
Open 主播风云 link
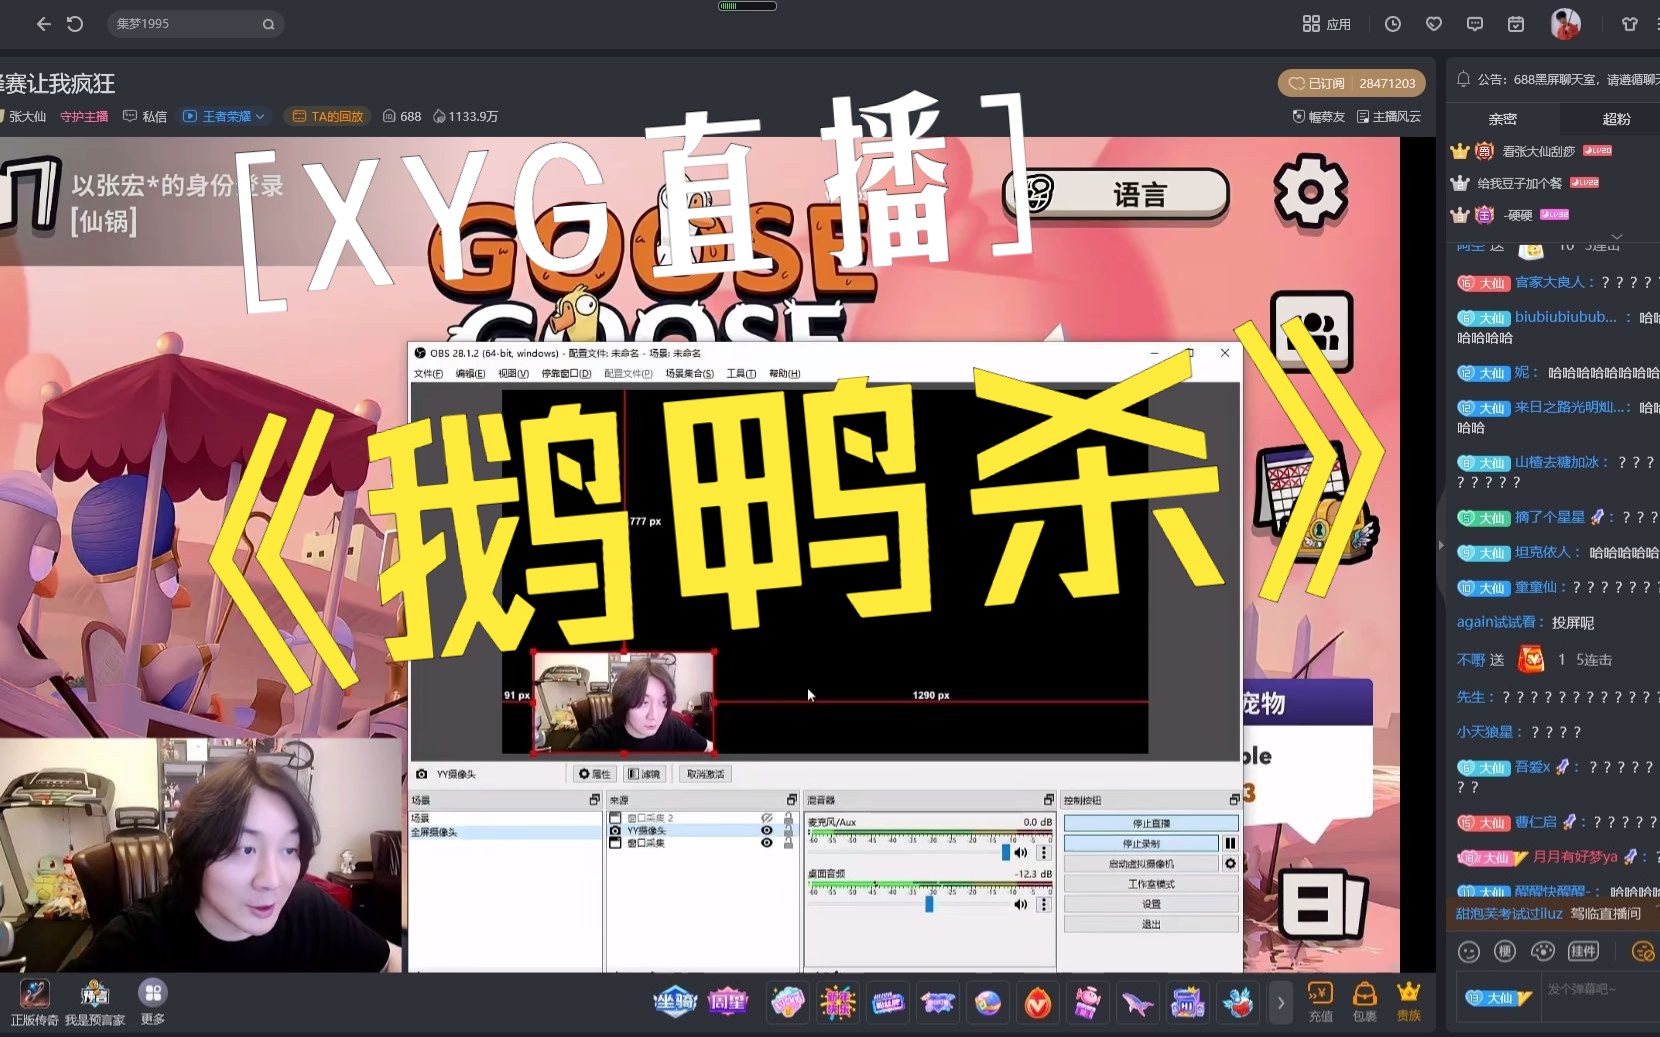(1388, 117)
